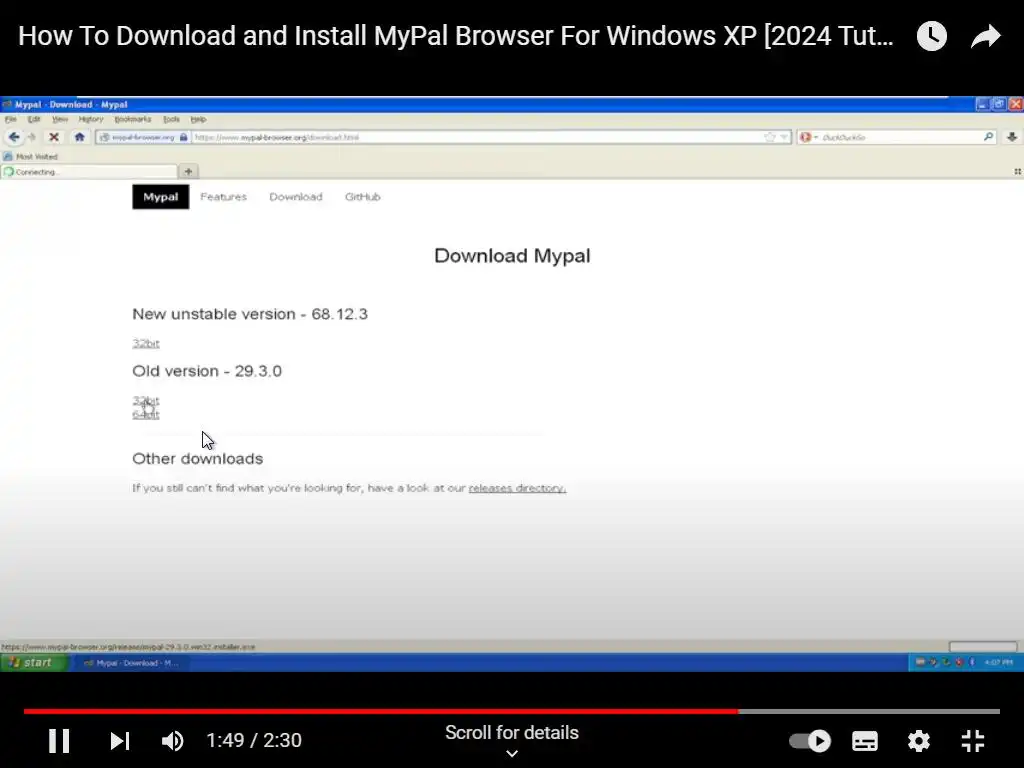Screen dimensions: 1024x768
Task: Skip to the next video
Action: tap(120, 741)
